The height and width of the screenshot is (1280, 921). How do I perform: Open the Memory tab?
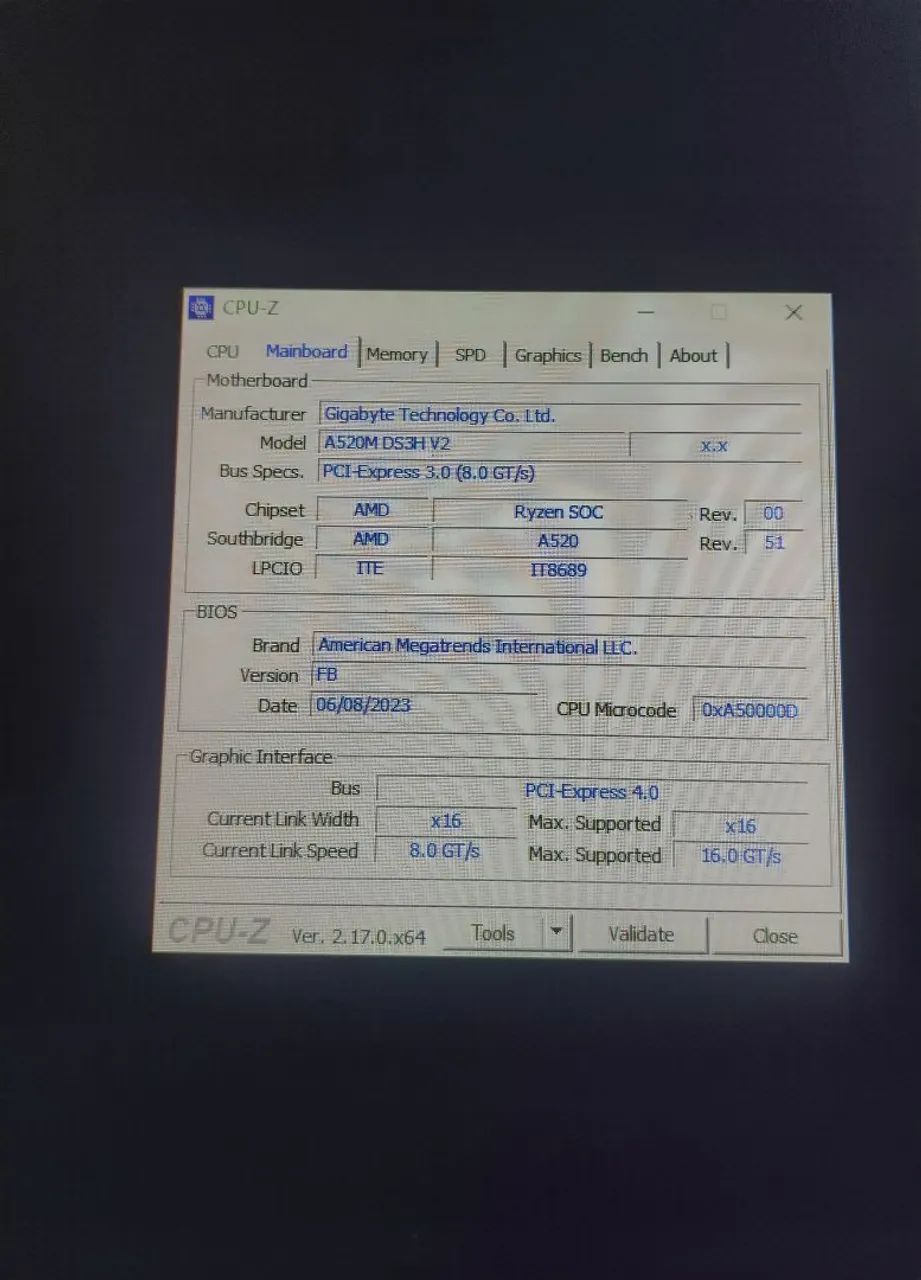click(x=398, y=354)
